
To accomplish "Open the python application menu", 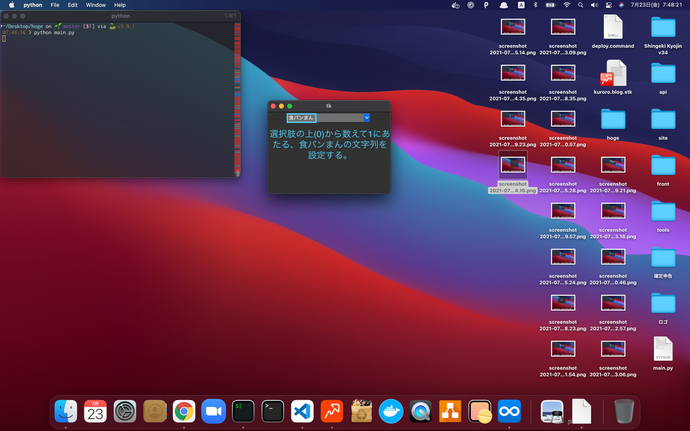I will pos(33,5).
